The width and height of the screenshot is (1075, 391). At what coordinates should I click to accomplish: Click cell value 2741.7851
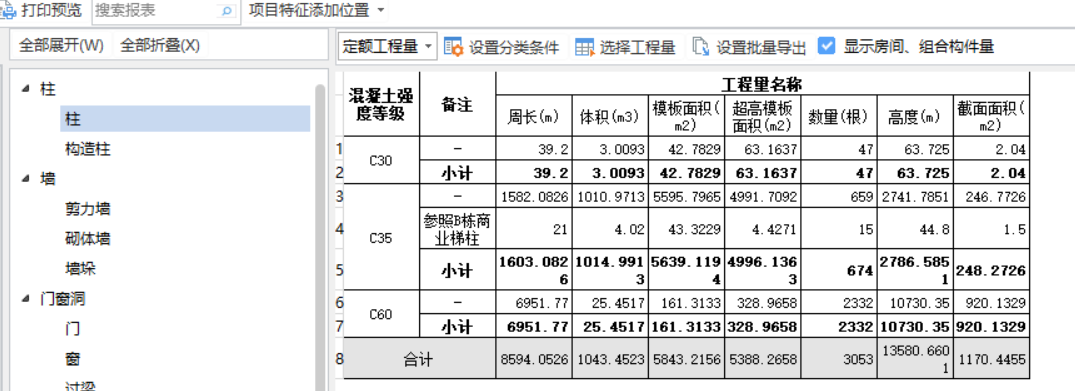[x=915, y=196]
